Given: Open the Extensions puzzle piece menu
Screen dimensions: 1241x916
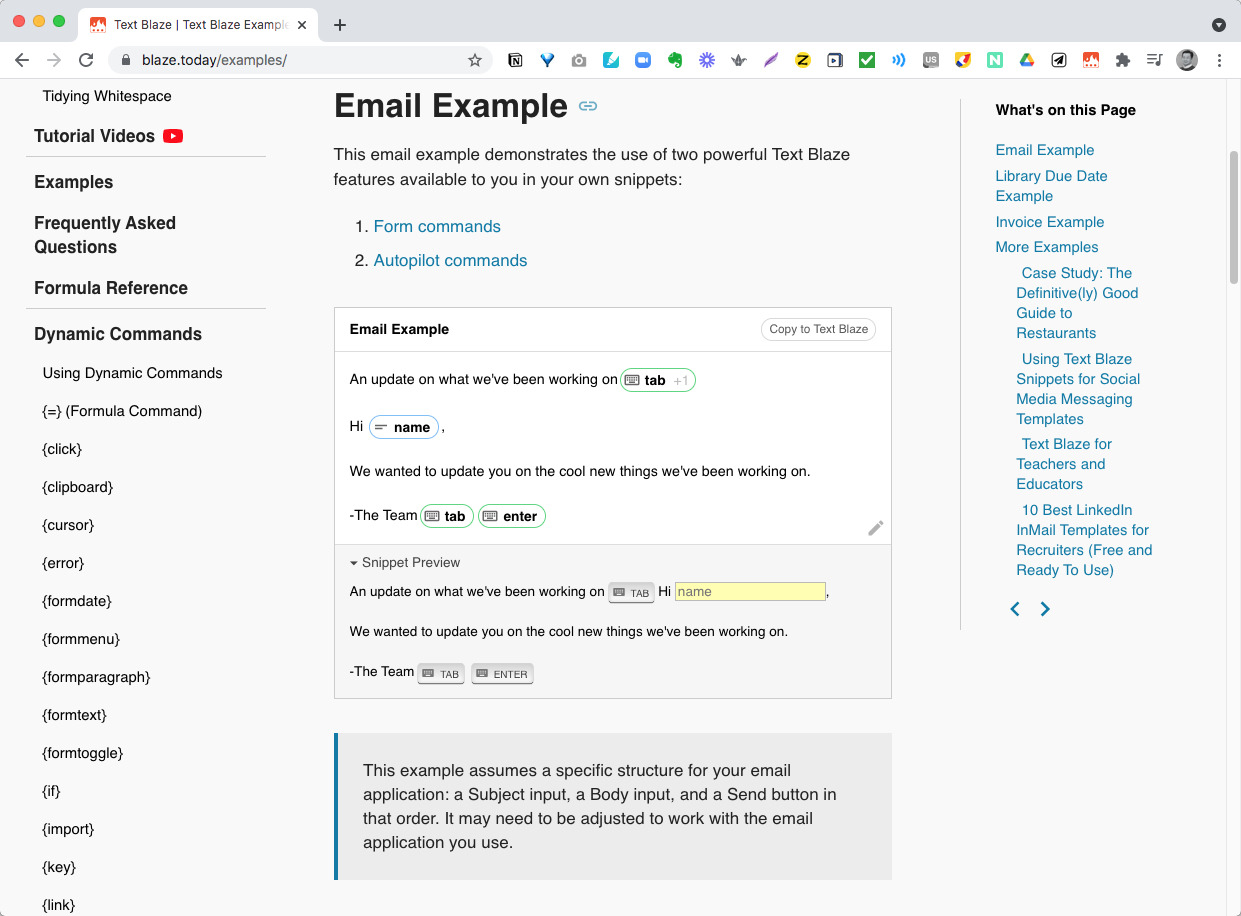Looking at the screenshot, I should (x=1123, y=60).
